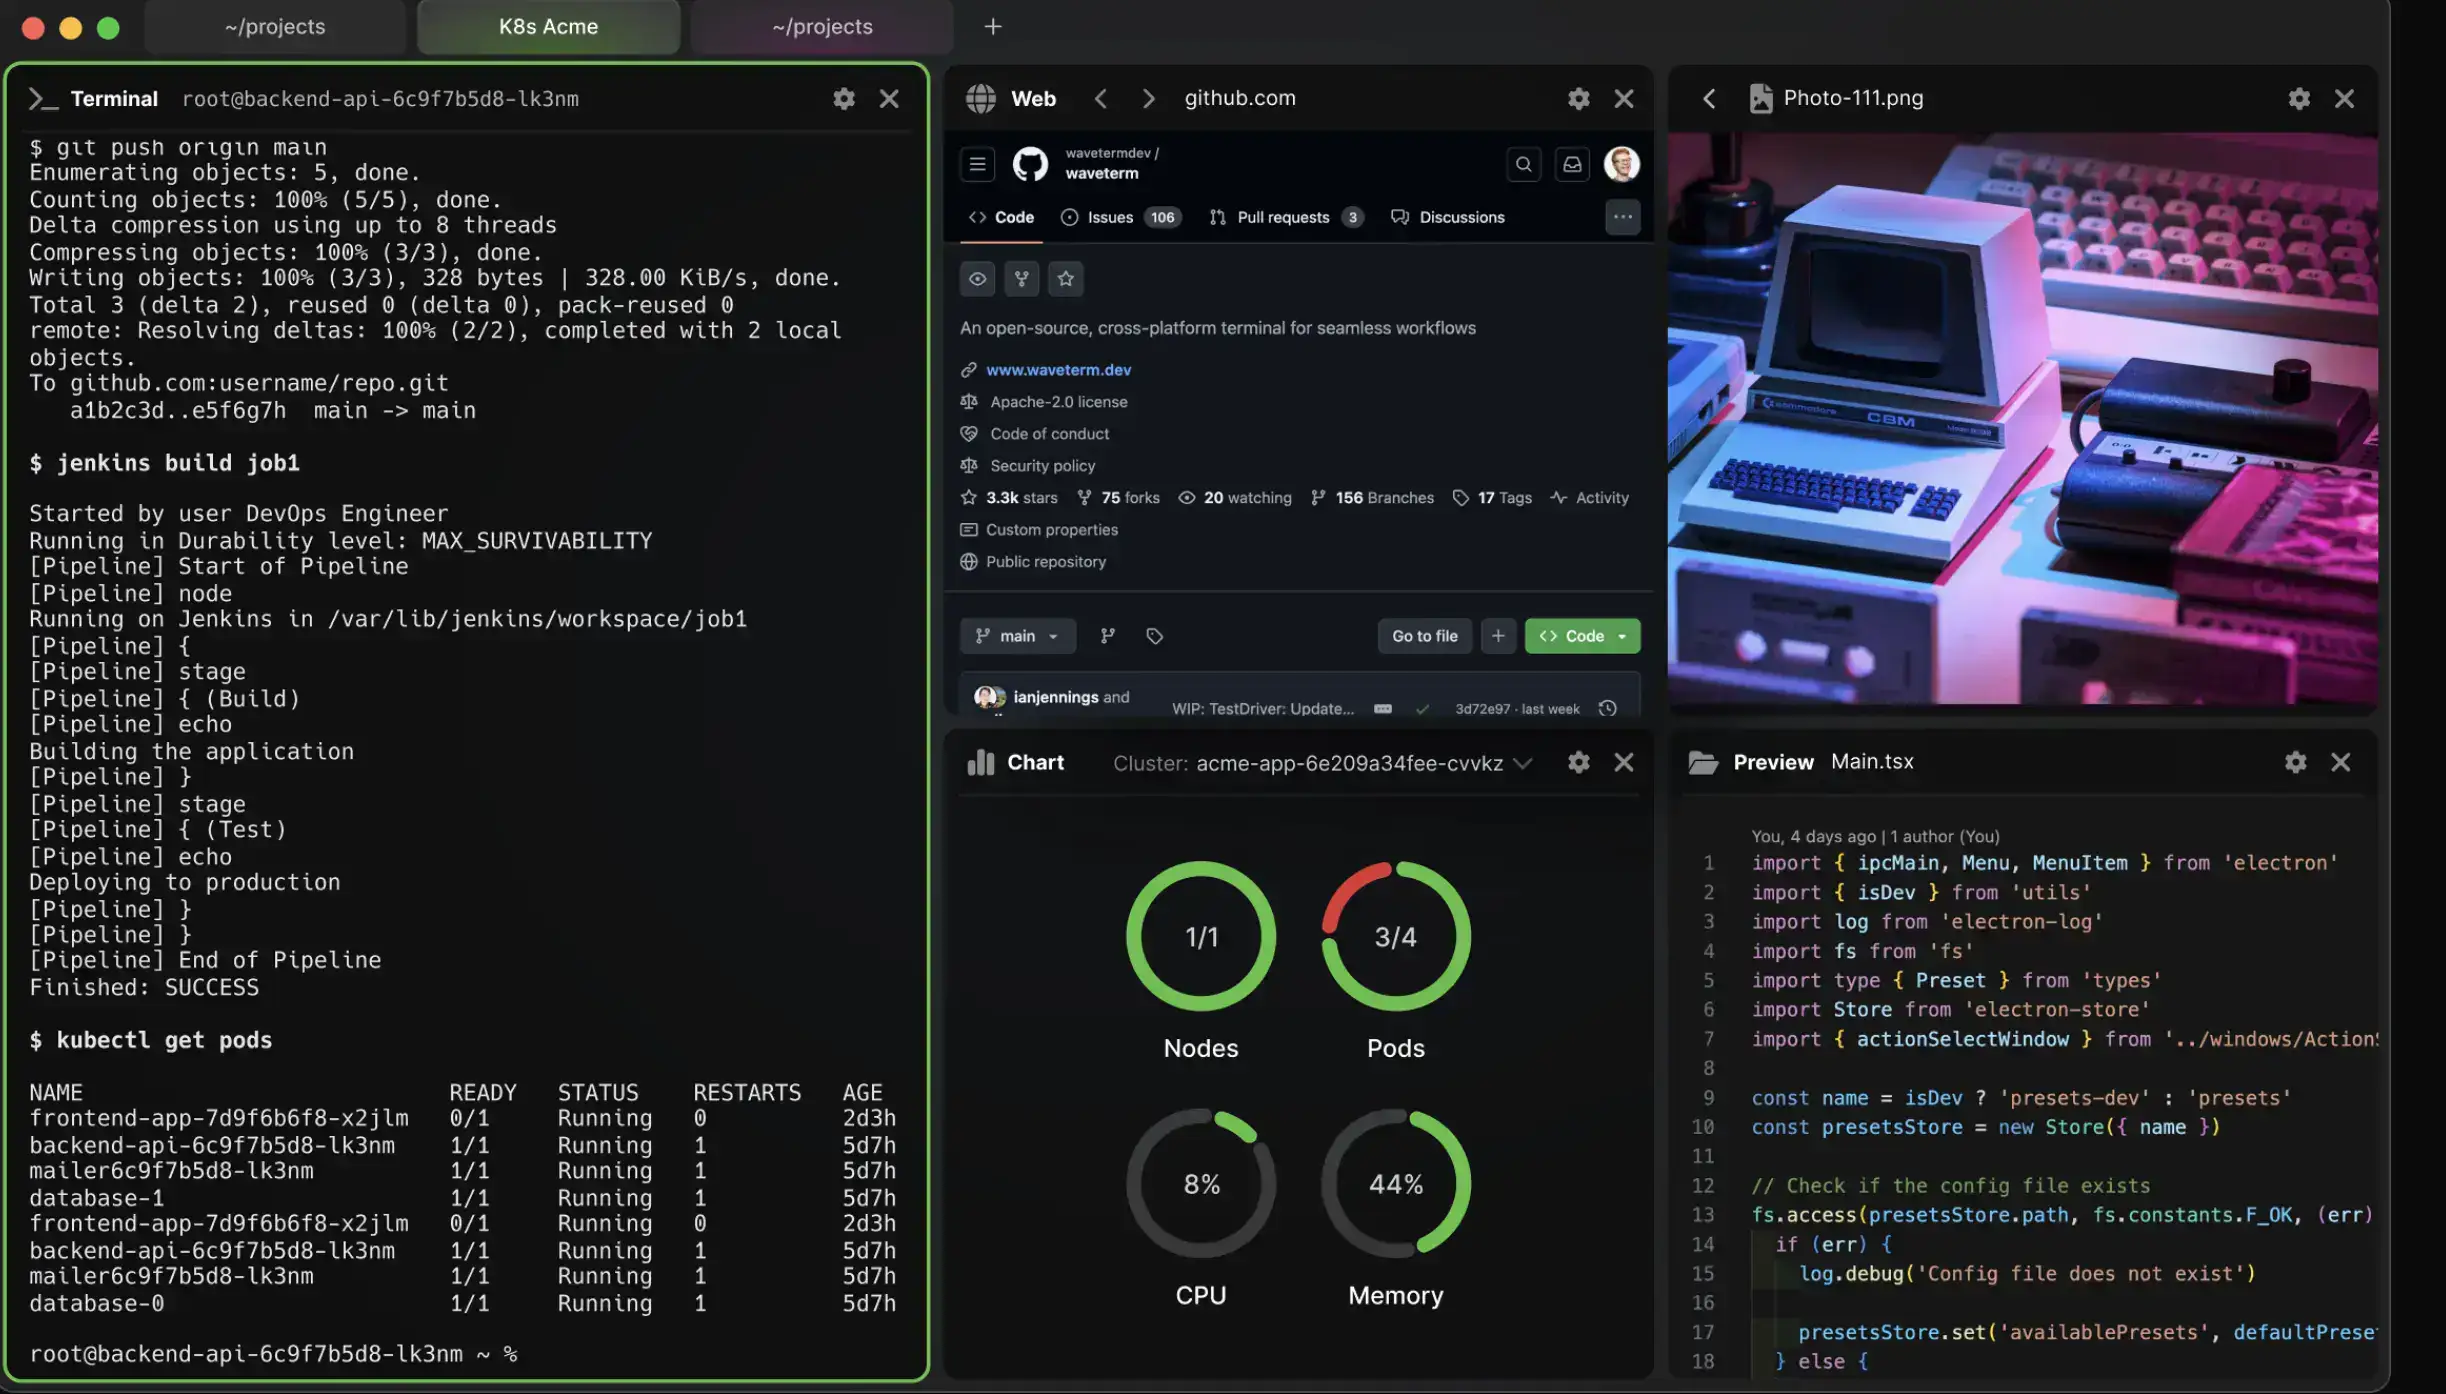Image resolution: width=2446 pixels, height=1394 pixels.
Task: Open repo Activity link
Action: [1589, 498]
